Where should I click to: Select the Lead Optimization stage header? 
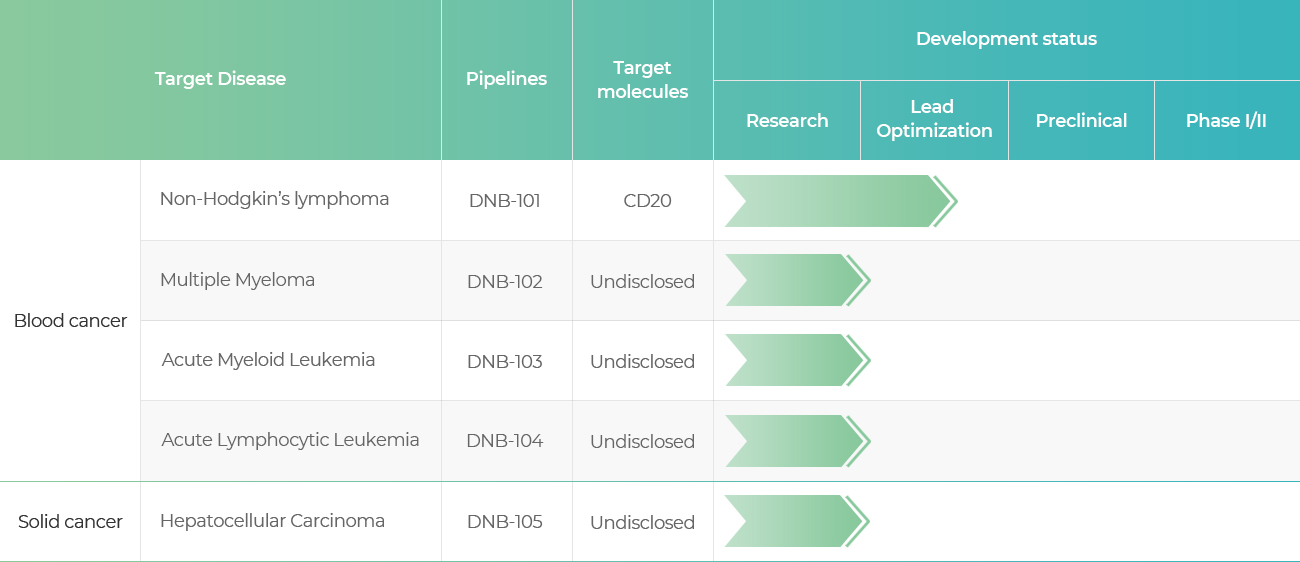(x=934, y=120)
